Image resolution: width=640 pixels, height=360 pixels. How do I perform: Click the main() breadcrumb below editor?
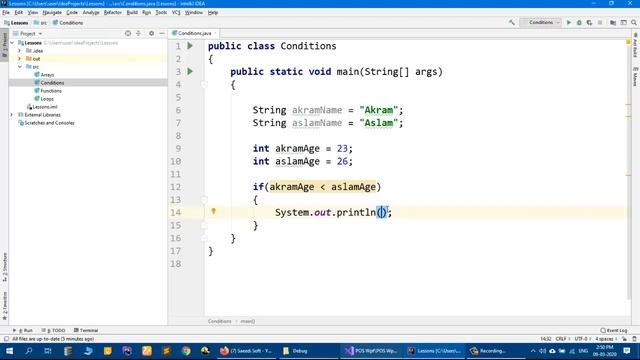[247, 321]
